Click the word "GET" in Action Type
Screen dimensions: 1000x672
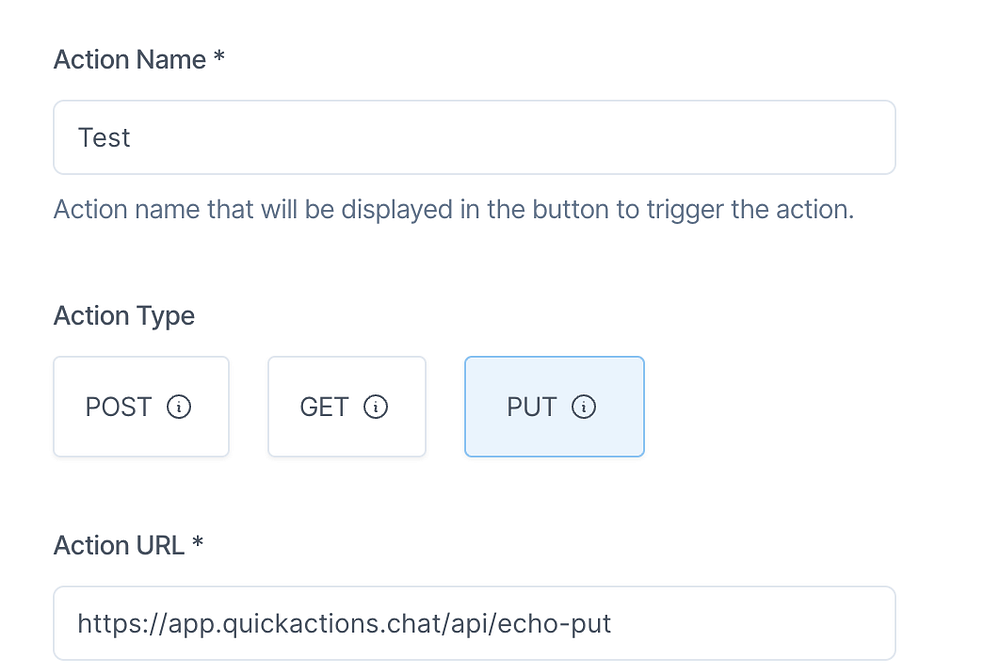(x=324, y=407)
